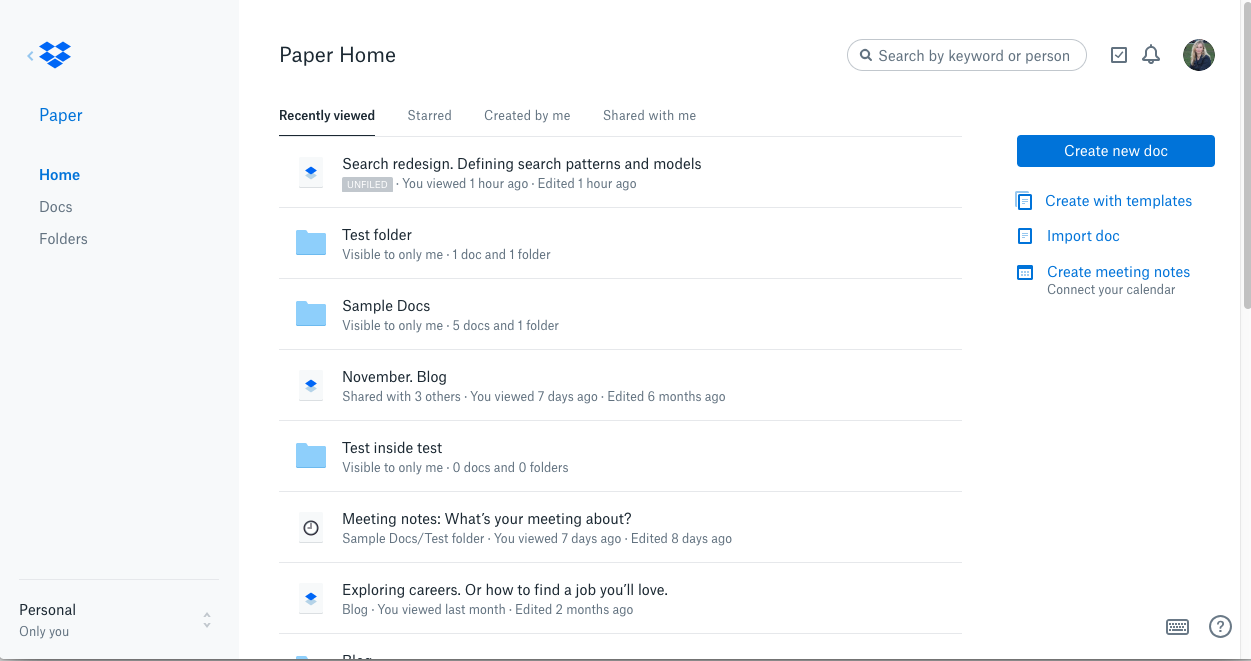Open the Test folder title

[x=377, y=235]
